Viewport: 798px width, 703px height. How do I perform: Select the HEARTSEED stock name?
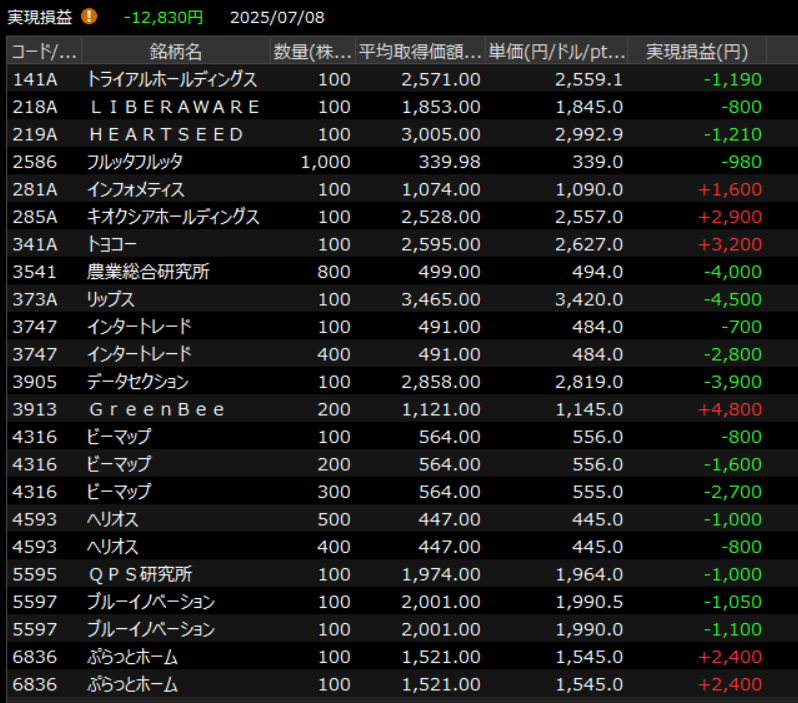[166, 134]
